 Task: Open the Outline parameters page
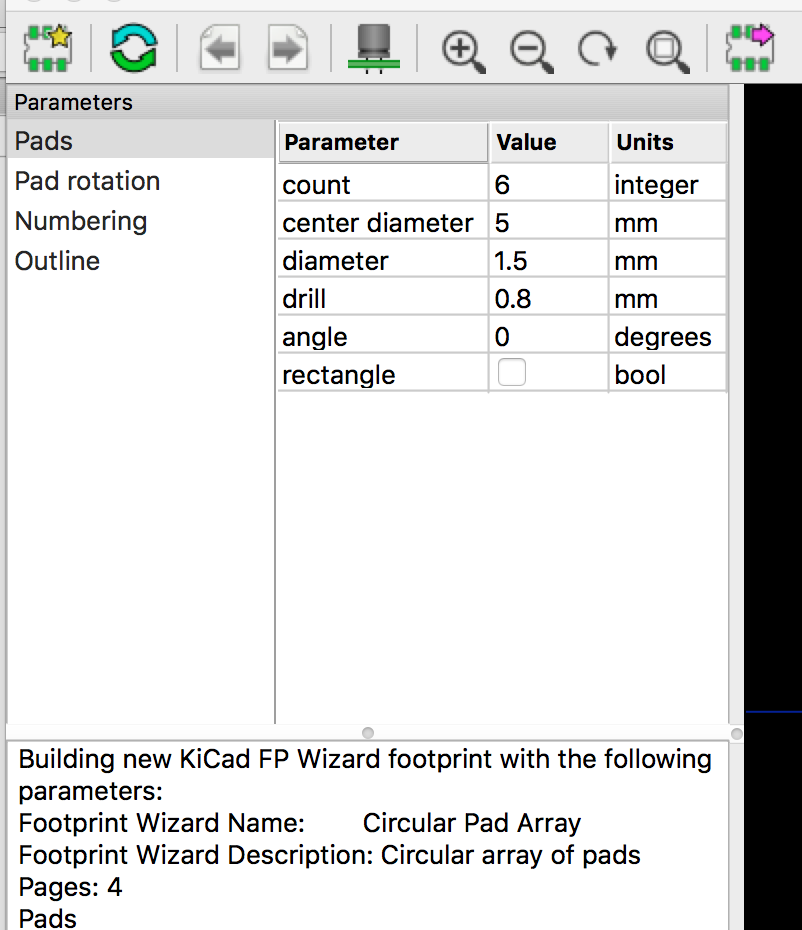57,261
